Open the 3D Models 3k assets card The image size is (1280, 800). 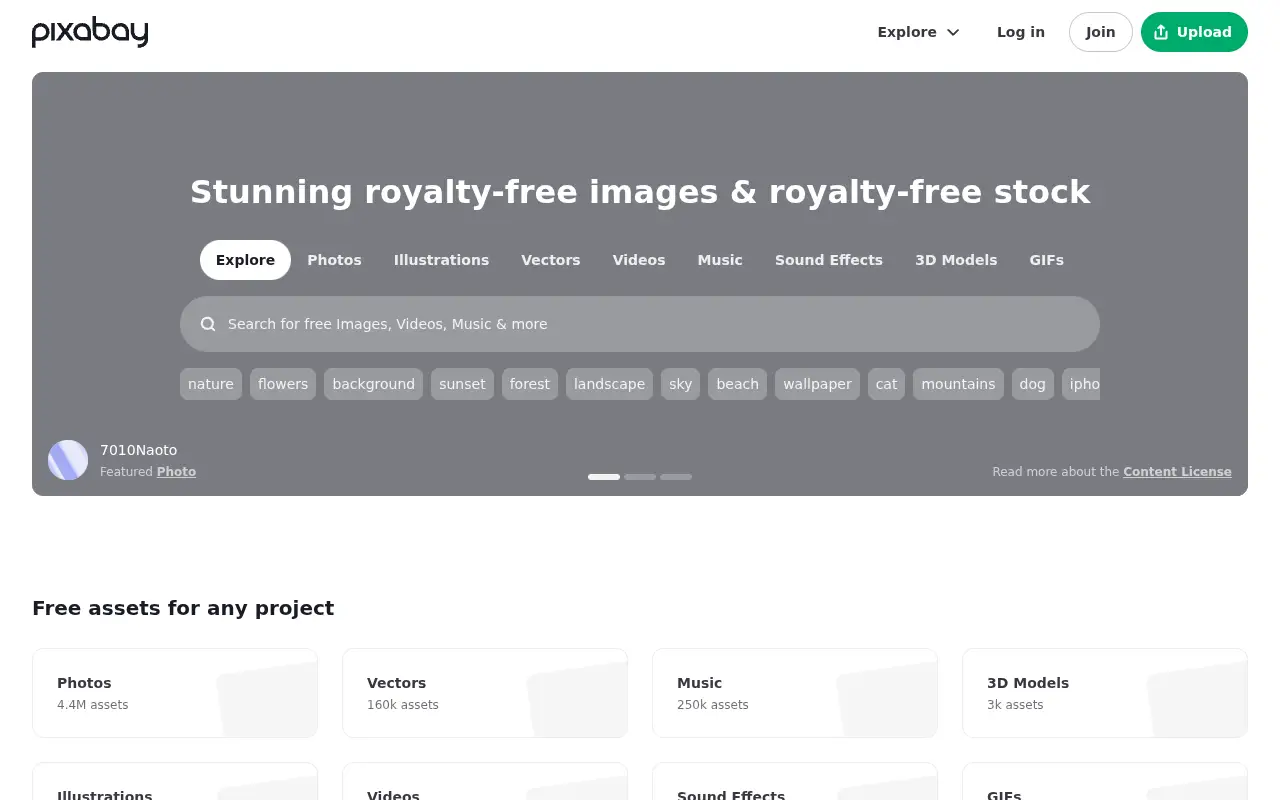click(1105, 693)
